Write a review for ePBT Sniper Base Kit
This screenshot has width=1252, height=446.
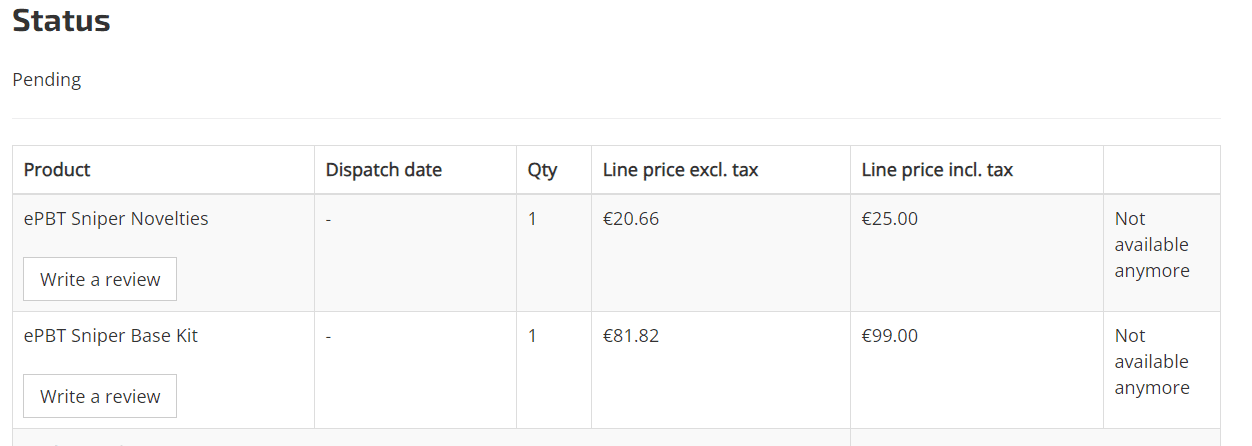tap(100, 396)
